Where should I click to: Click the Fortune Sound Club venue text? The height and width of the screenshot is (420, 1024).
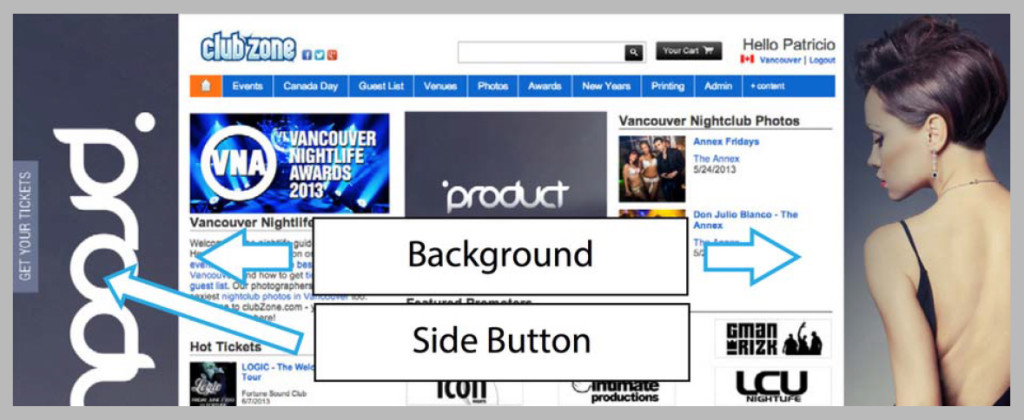pyautogui.click(x=274, y=394)
